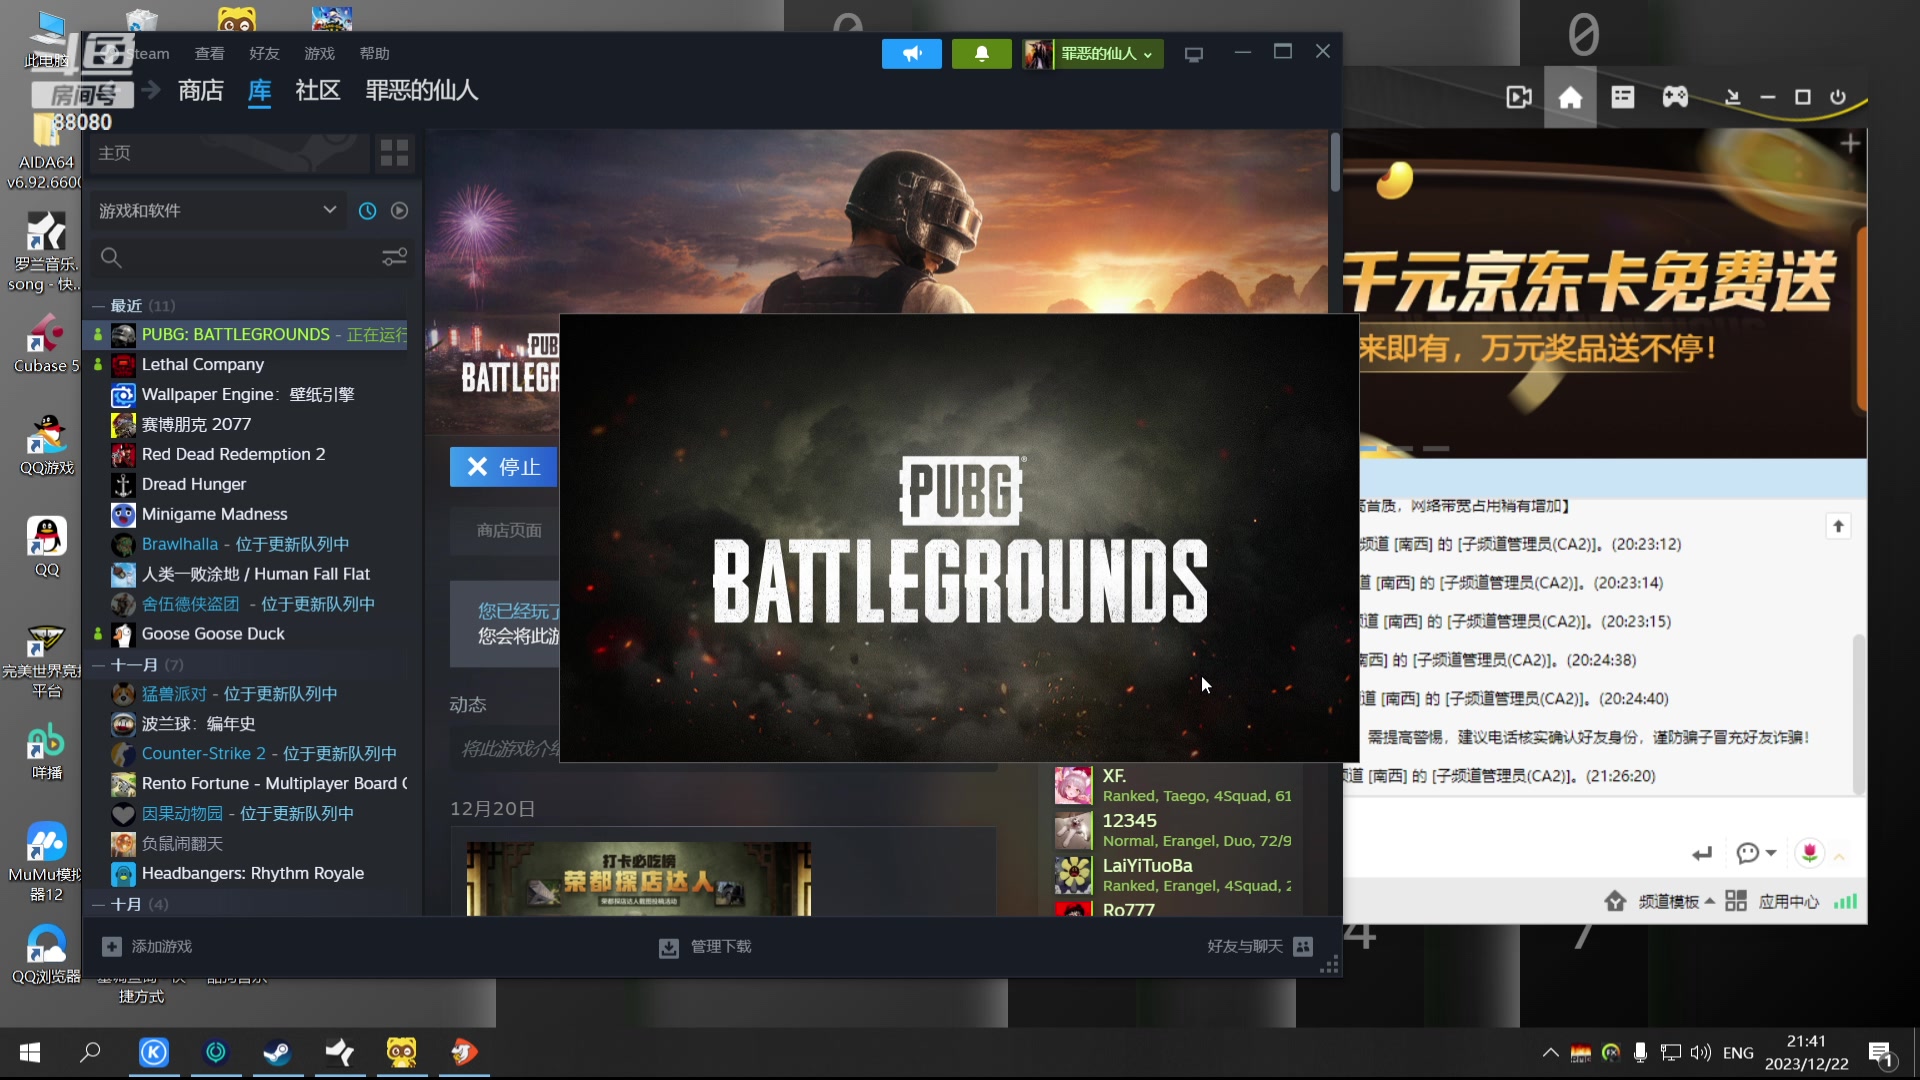Click the home icon in right panel

[x=1570, y=97]
